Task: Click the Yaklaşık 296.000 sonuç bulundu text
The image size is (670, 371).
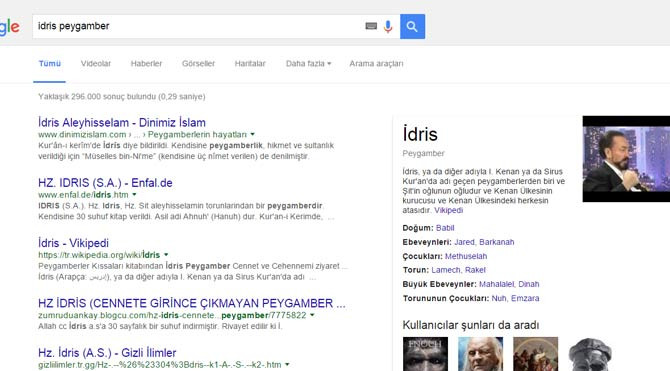Action: tap(122, 97)
